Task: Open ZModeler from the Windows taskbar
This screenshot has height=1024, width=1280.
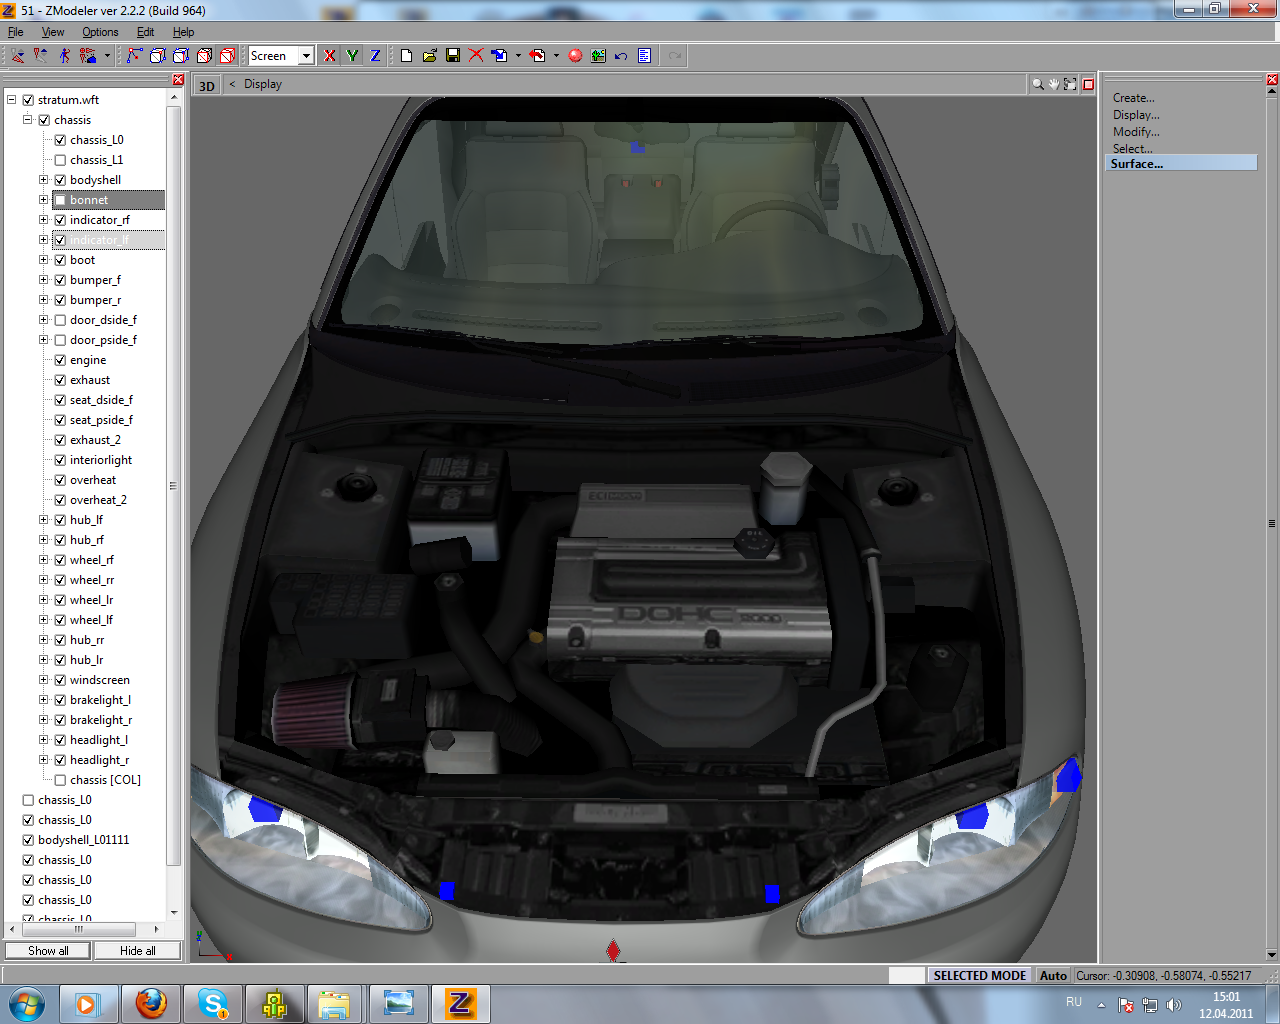Action: 460,1003
